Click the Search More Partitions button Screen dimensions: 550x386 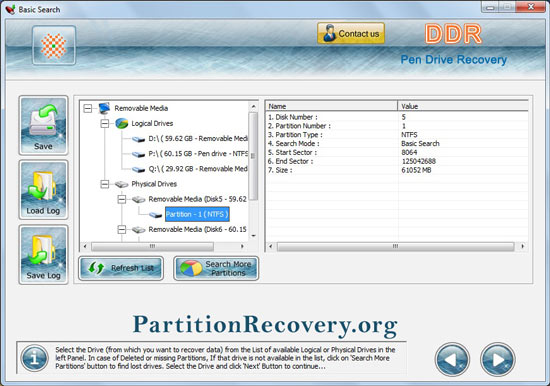point(216,268)
